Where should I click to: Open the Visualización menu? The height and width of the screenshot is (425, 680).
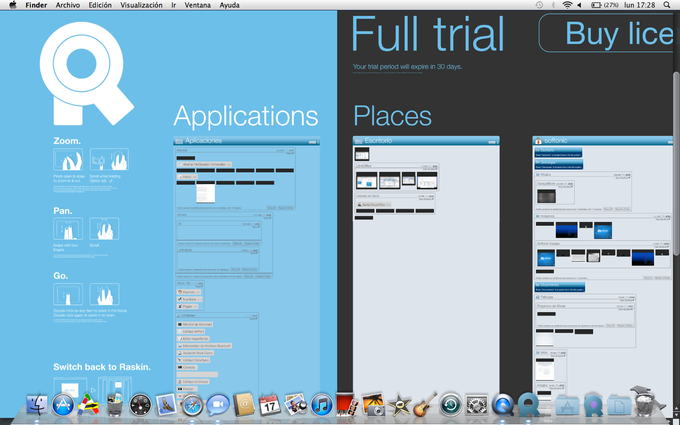[141, 5]
